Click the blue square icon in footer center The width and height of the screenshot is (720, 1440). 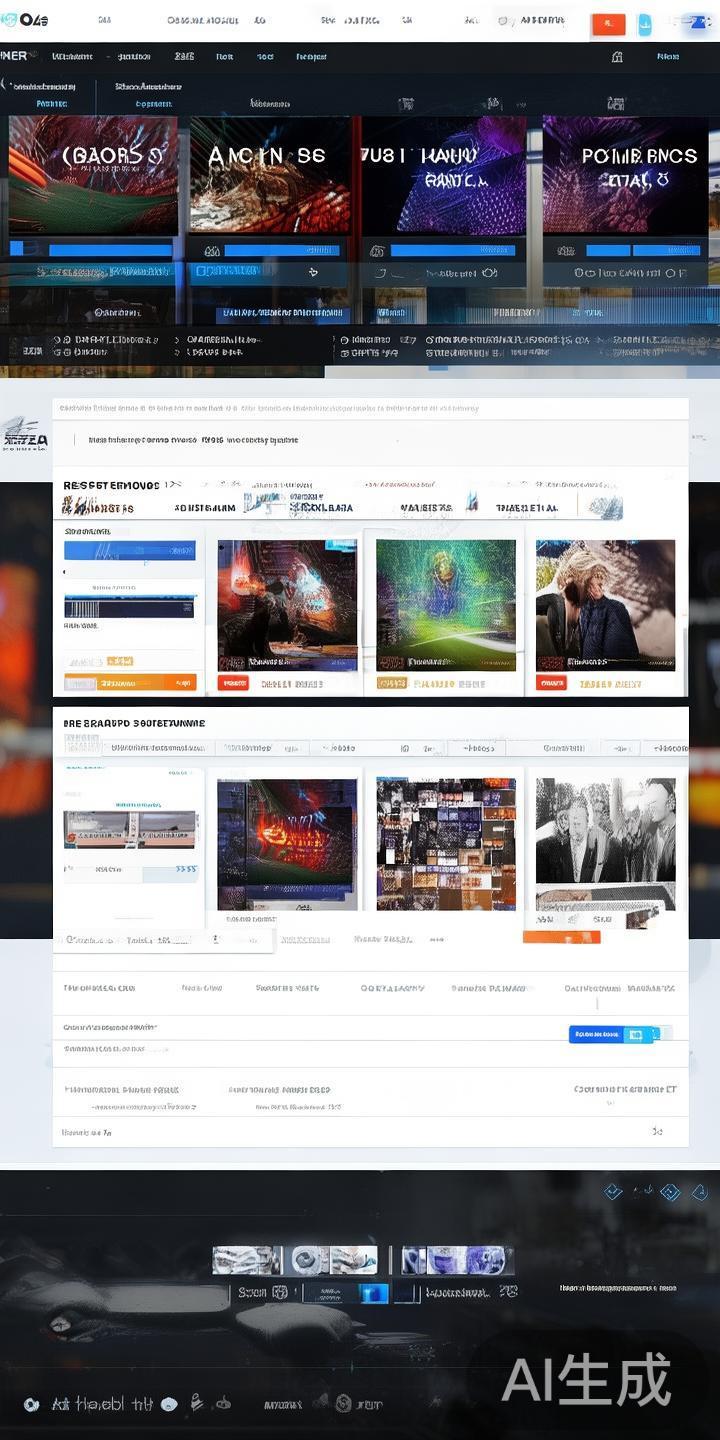(x=374, y=1293)
